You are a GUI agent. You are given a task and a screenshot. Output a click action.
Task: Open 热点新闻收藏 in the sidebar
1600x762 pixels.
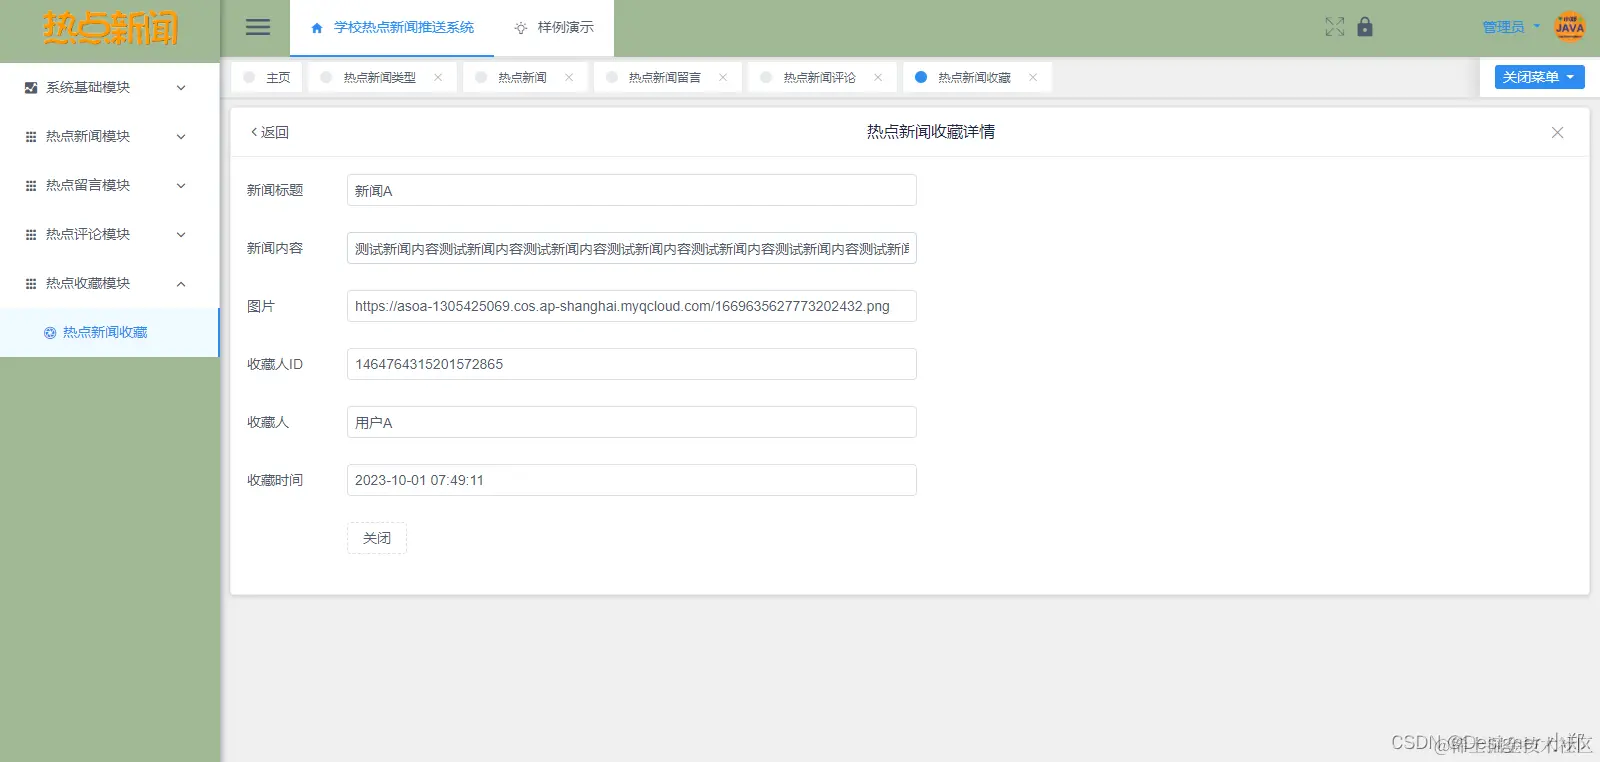pos(109,333)
